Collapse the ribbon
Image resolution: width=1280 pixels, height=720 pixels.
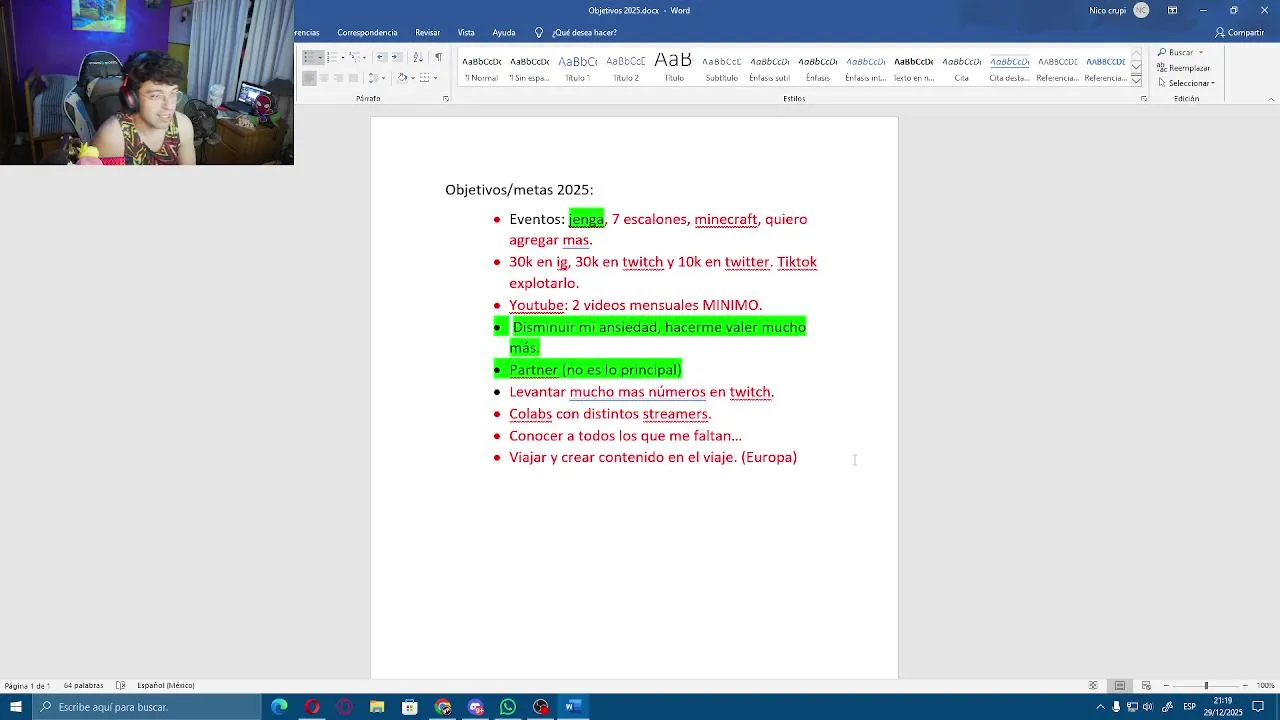point(1271,99)
